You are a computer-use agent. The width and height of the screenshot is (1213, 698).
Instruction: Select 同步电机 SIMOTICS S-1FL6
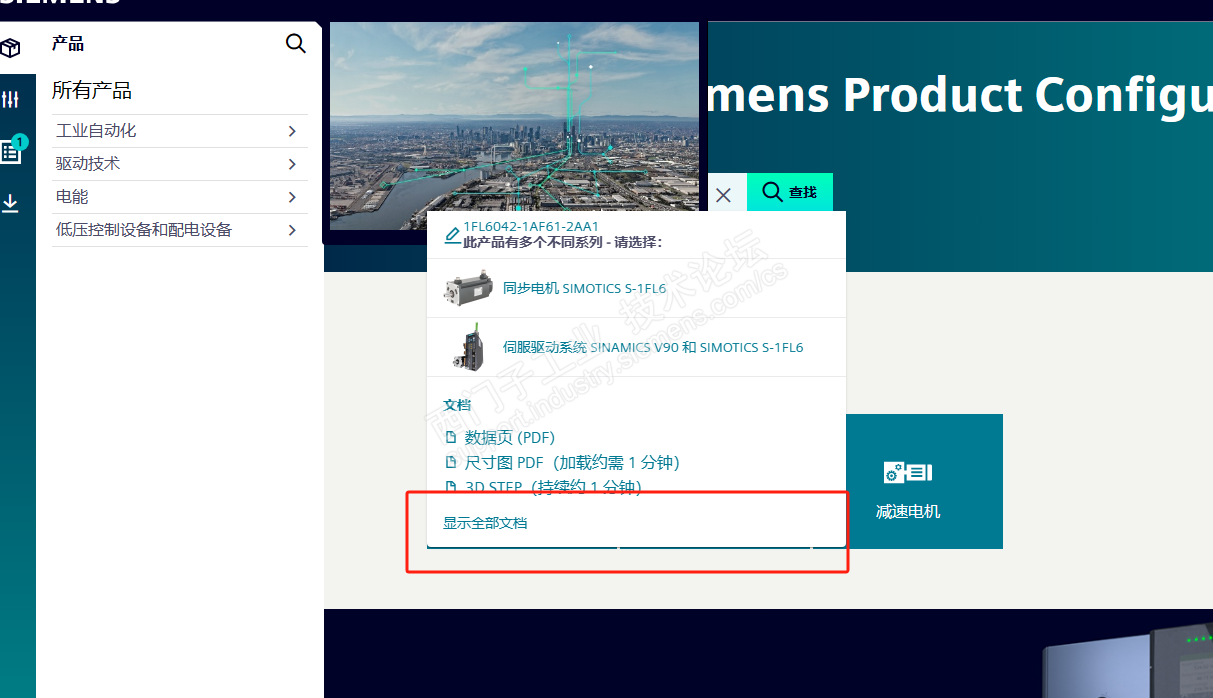coord(584,289)
